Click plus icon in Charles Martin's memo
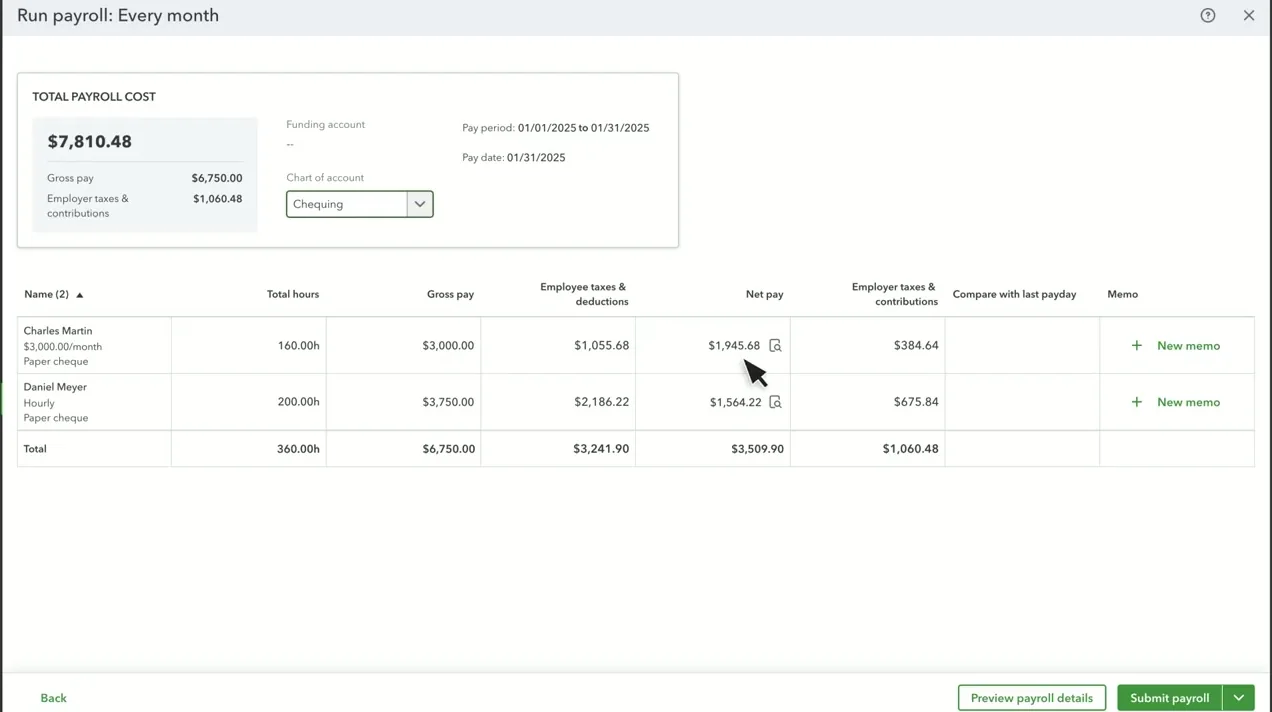The width and height of the screenshot is (1272, 712). [1136, 346]
